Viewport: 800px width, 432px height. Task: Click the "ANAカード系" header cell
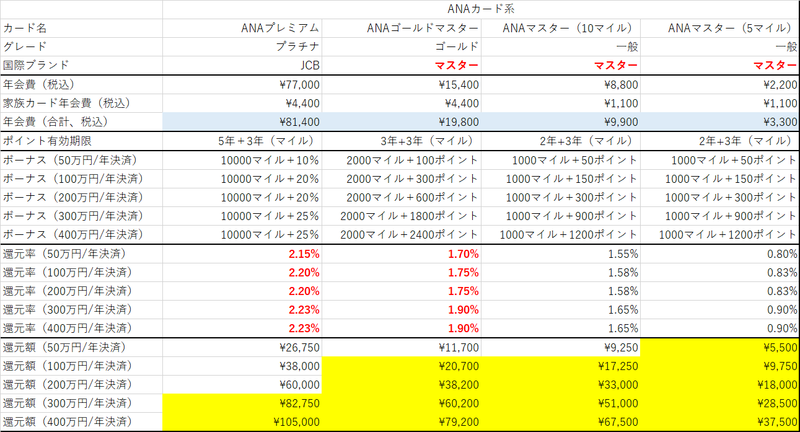pyautogui.click(x=481, y=9)
